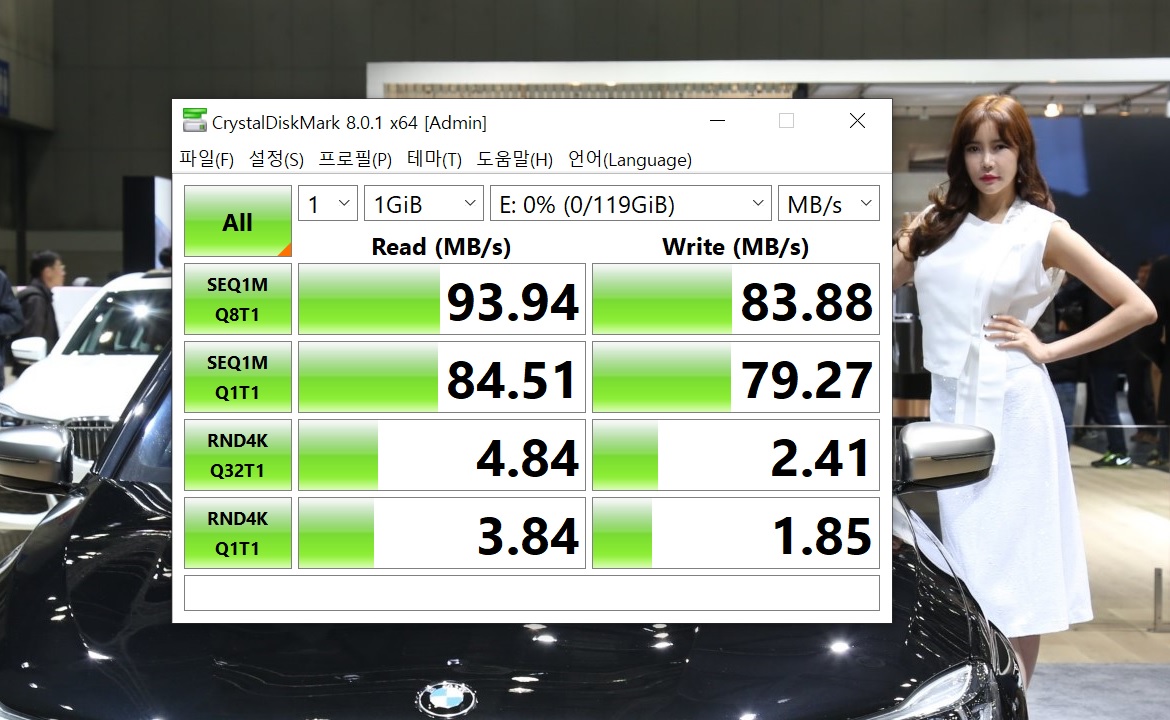Open the 도움말(H) menu
The image size is (1170, 720).
click(x=515, y=159)
